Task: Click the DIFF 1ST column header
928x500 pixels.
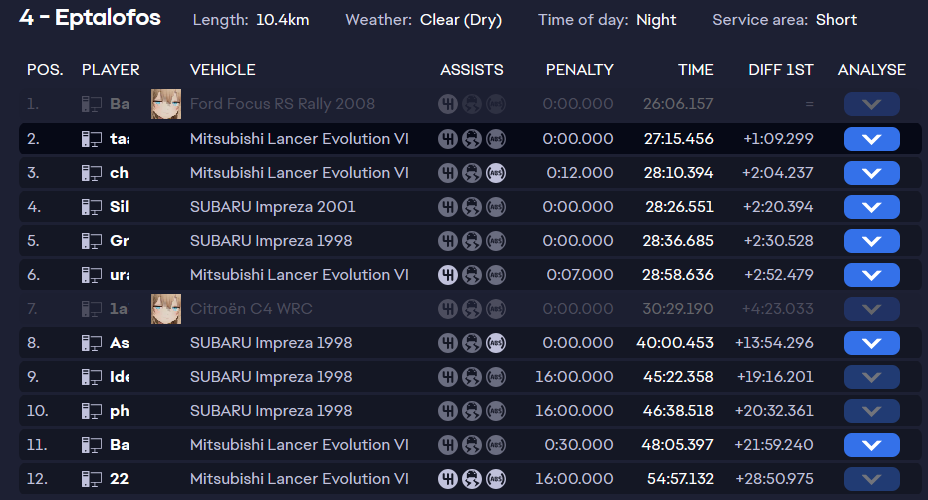Action: (x=781, y=70)
